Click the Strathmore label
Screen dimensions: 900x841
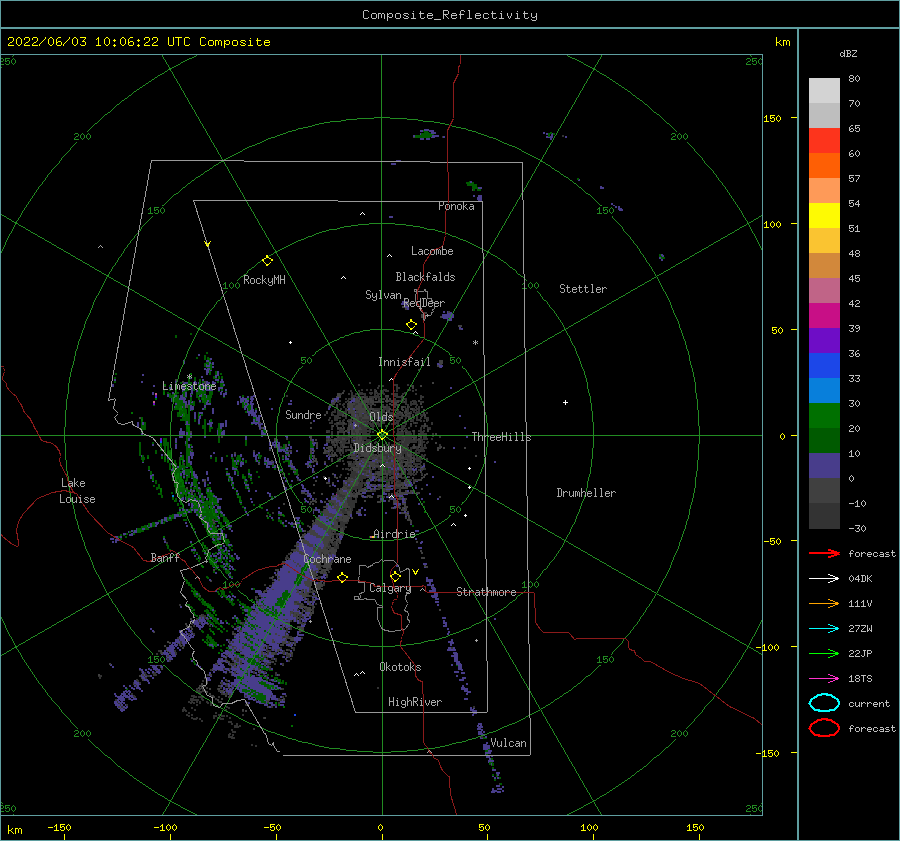(x=486, y=592)
